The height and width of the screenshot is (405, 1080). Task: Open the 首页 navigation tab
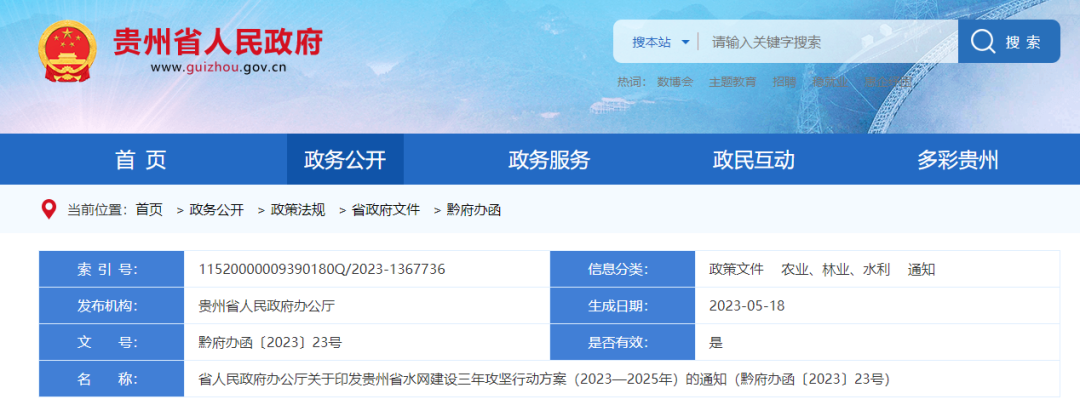pyautogui.click(x=141, y=160)
